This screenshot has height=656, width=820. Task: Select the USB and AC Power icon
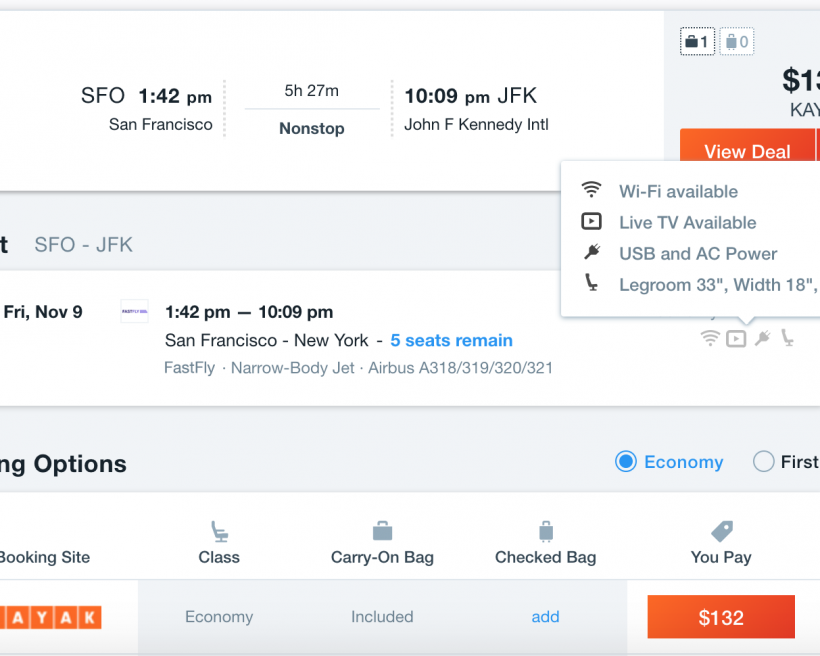click(593, 253)
